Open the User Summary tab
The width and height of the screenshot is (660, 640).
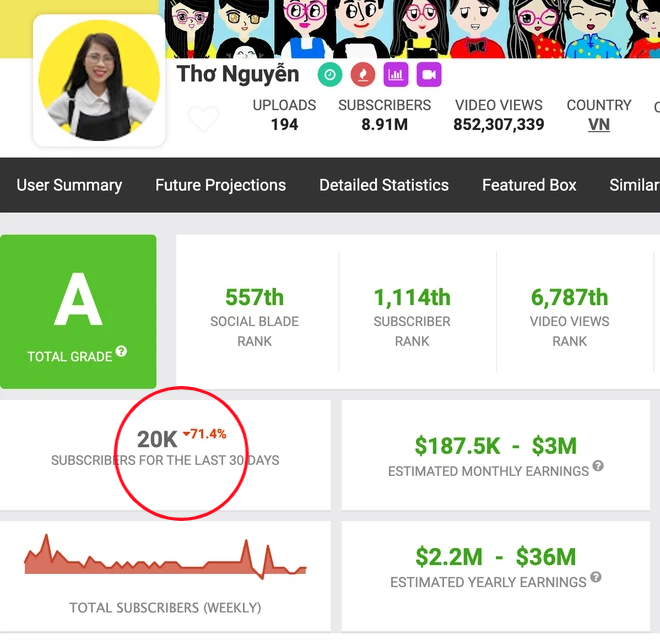69,185
